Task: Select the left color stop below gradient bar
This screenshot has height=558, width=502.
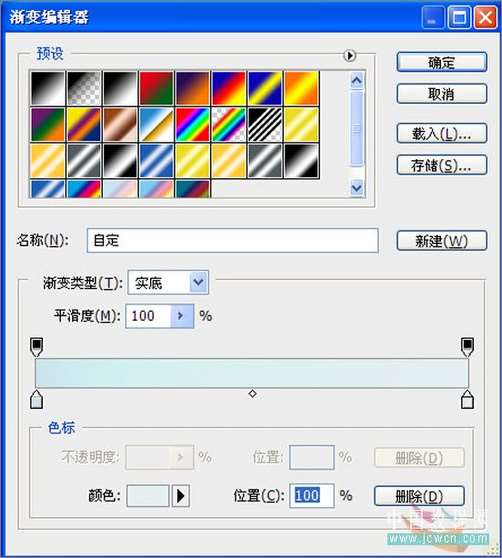Action: 37,399
